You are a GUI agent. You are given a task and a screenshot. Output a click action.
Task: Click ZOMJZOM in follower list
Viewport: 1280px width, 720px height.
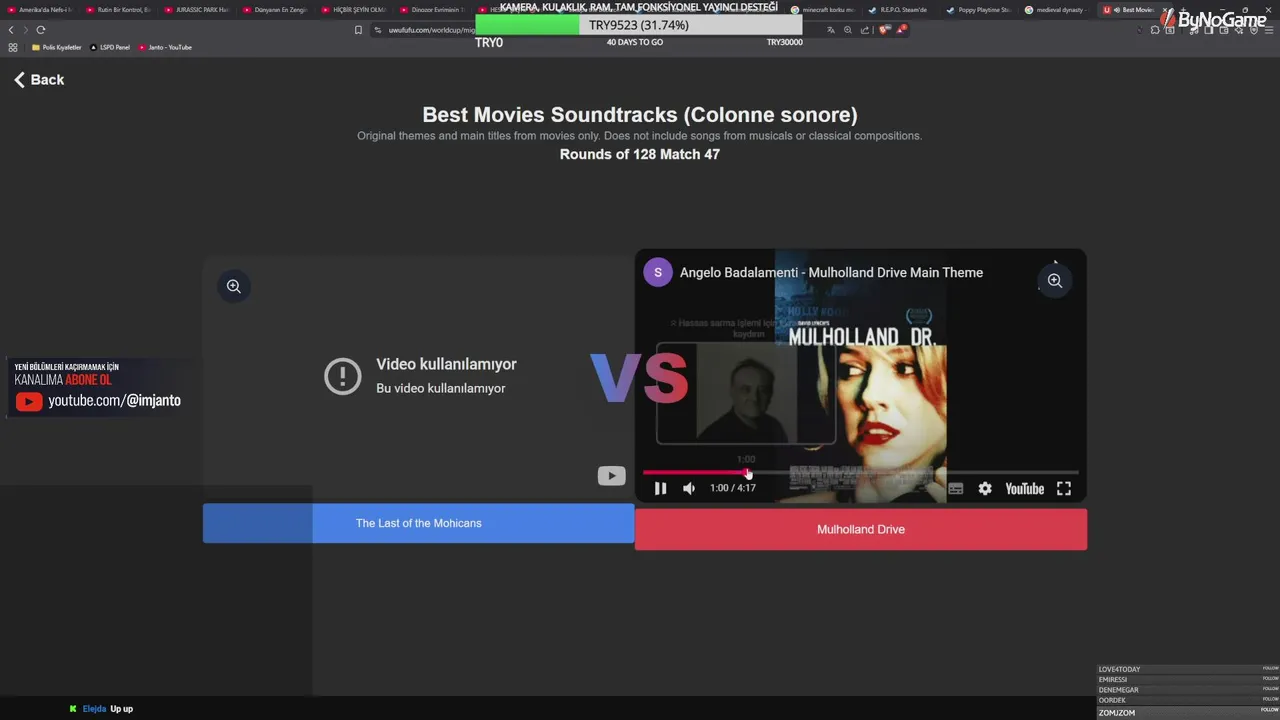[x=1117, y=712]
